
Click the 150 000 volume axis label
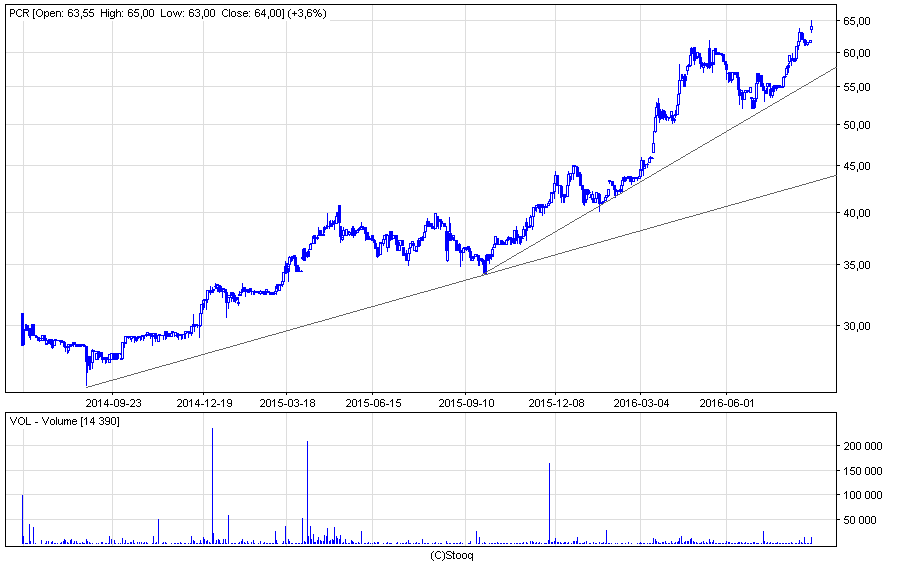[x=862, y=471]
